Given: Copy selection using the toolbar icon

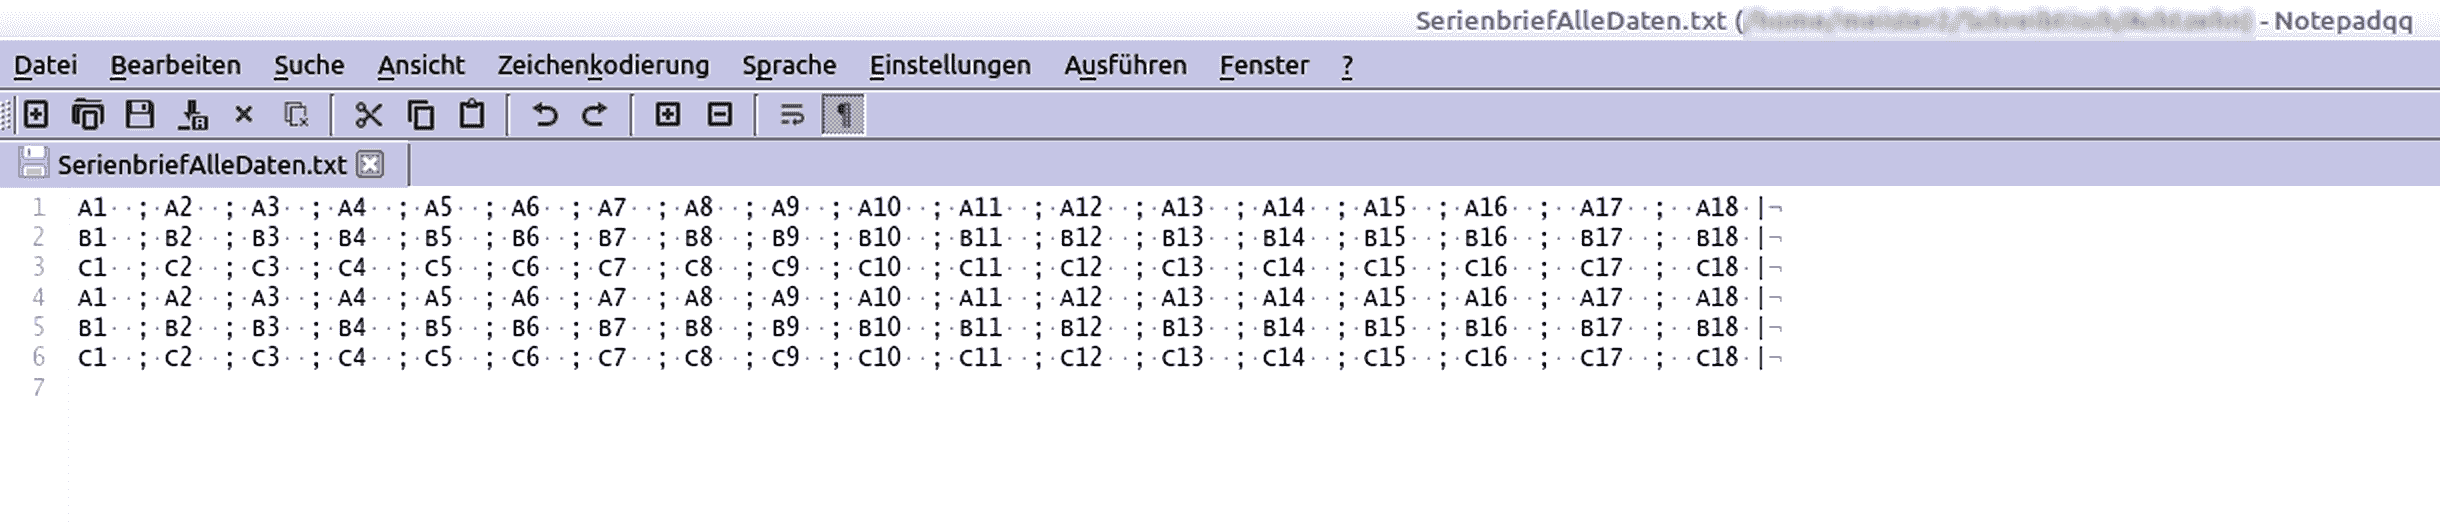Looking at the screenshot, I should (421, 115).
